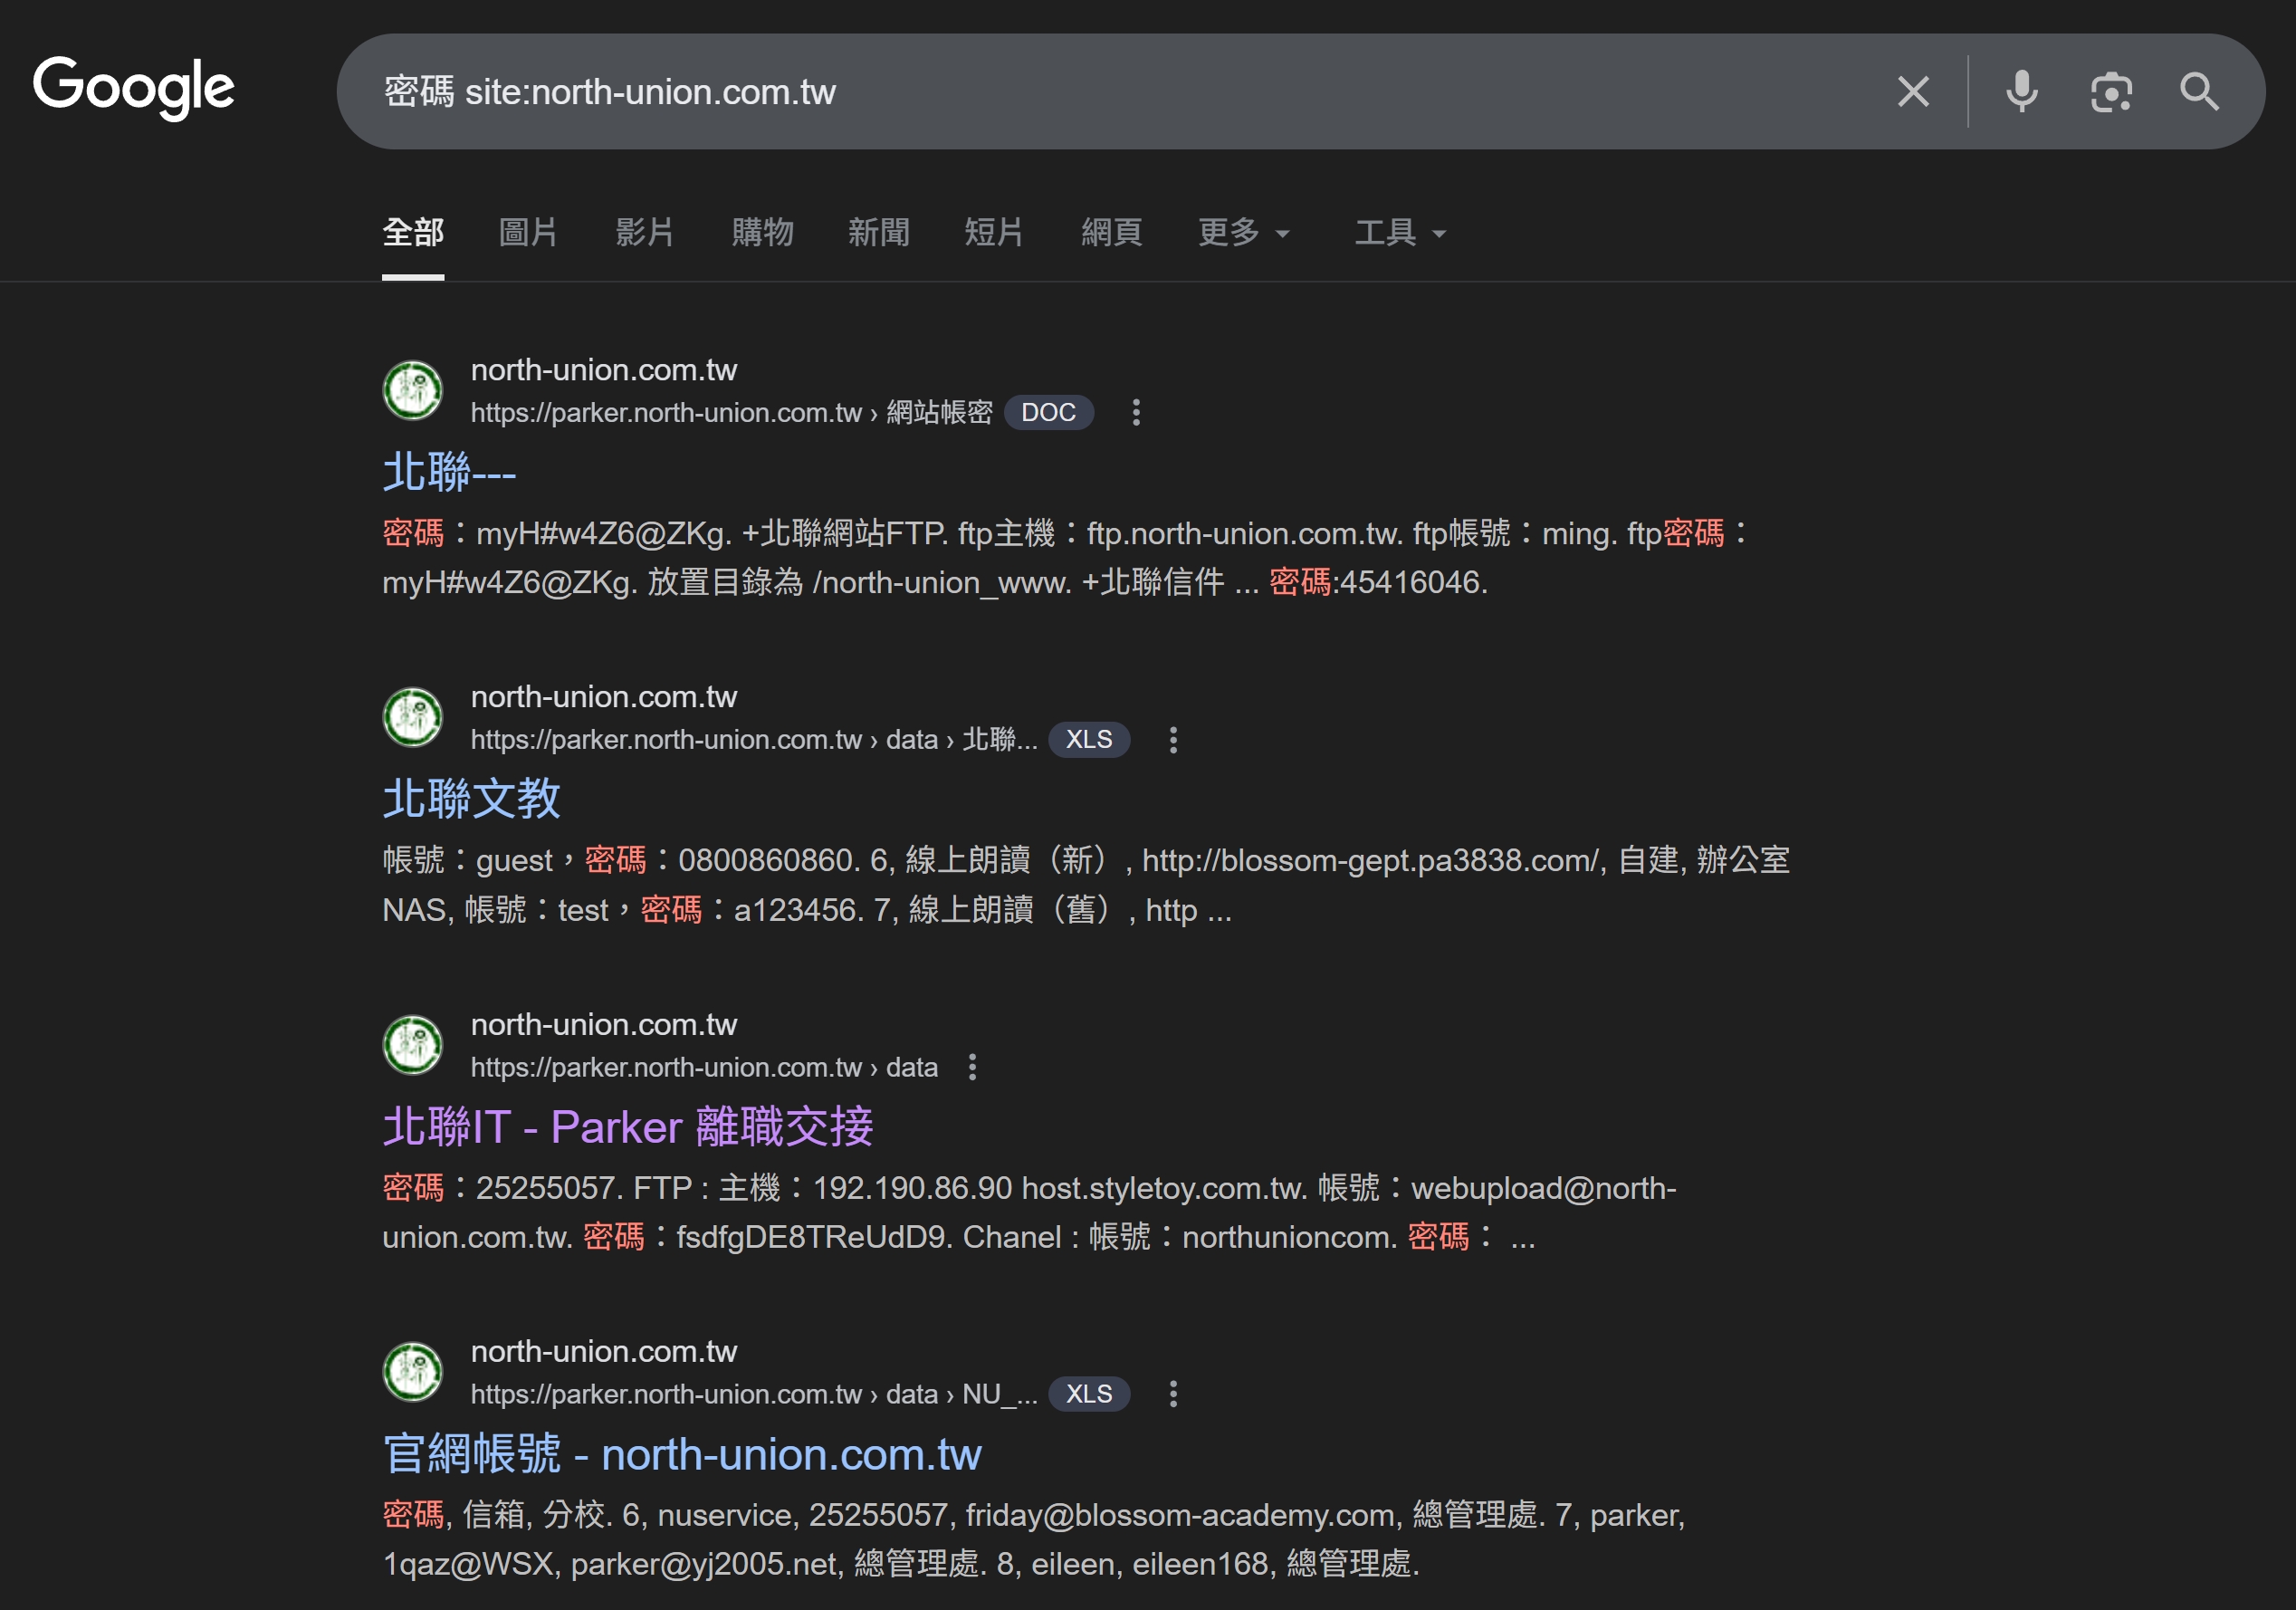Open the 北聯文教 result link
Viewport: 2296px width, 1610px height.
click(x=471, y=799)
